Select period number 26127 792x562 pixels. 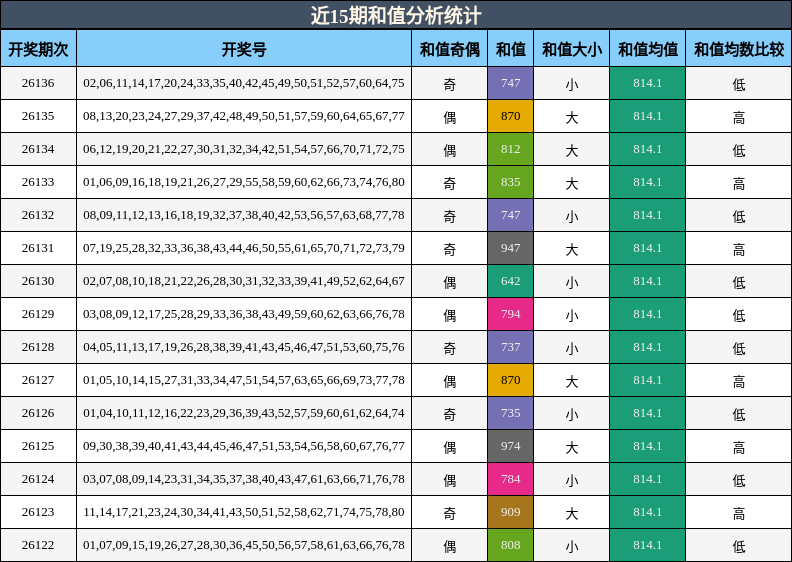[38, 380]
